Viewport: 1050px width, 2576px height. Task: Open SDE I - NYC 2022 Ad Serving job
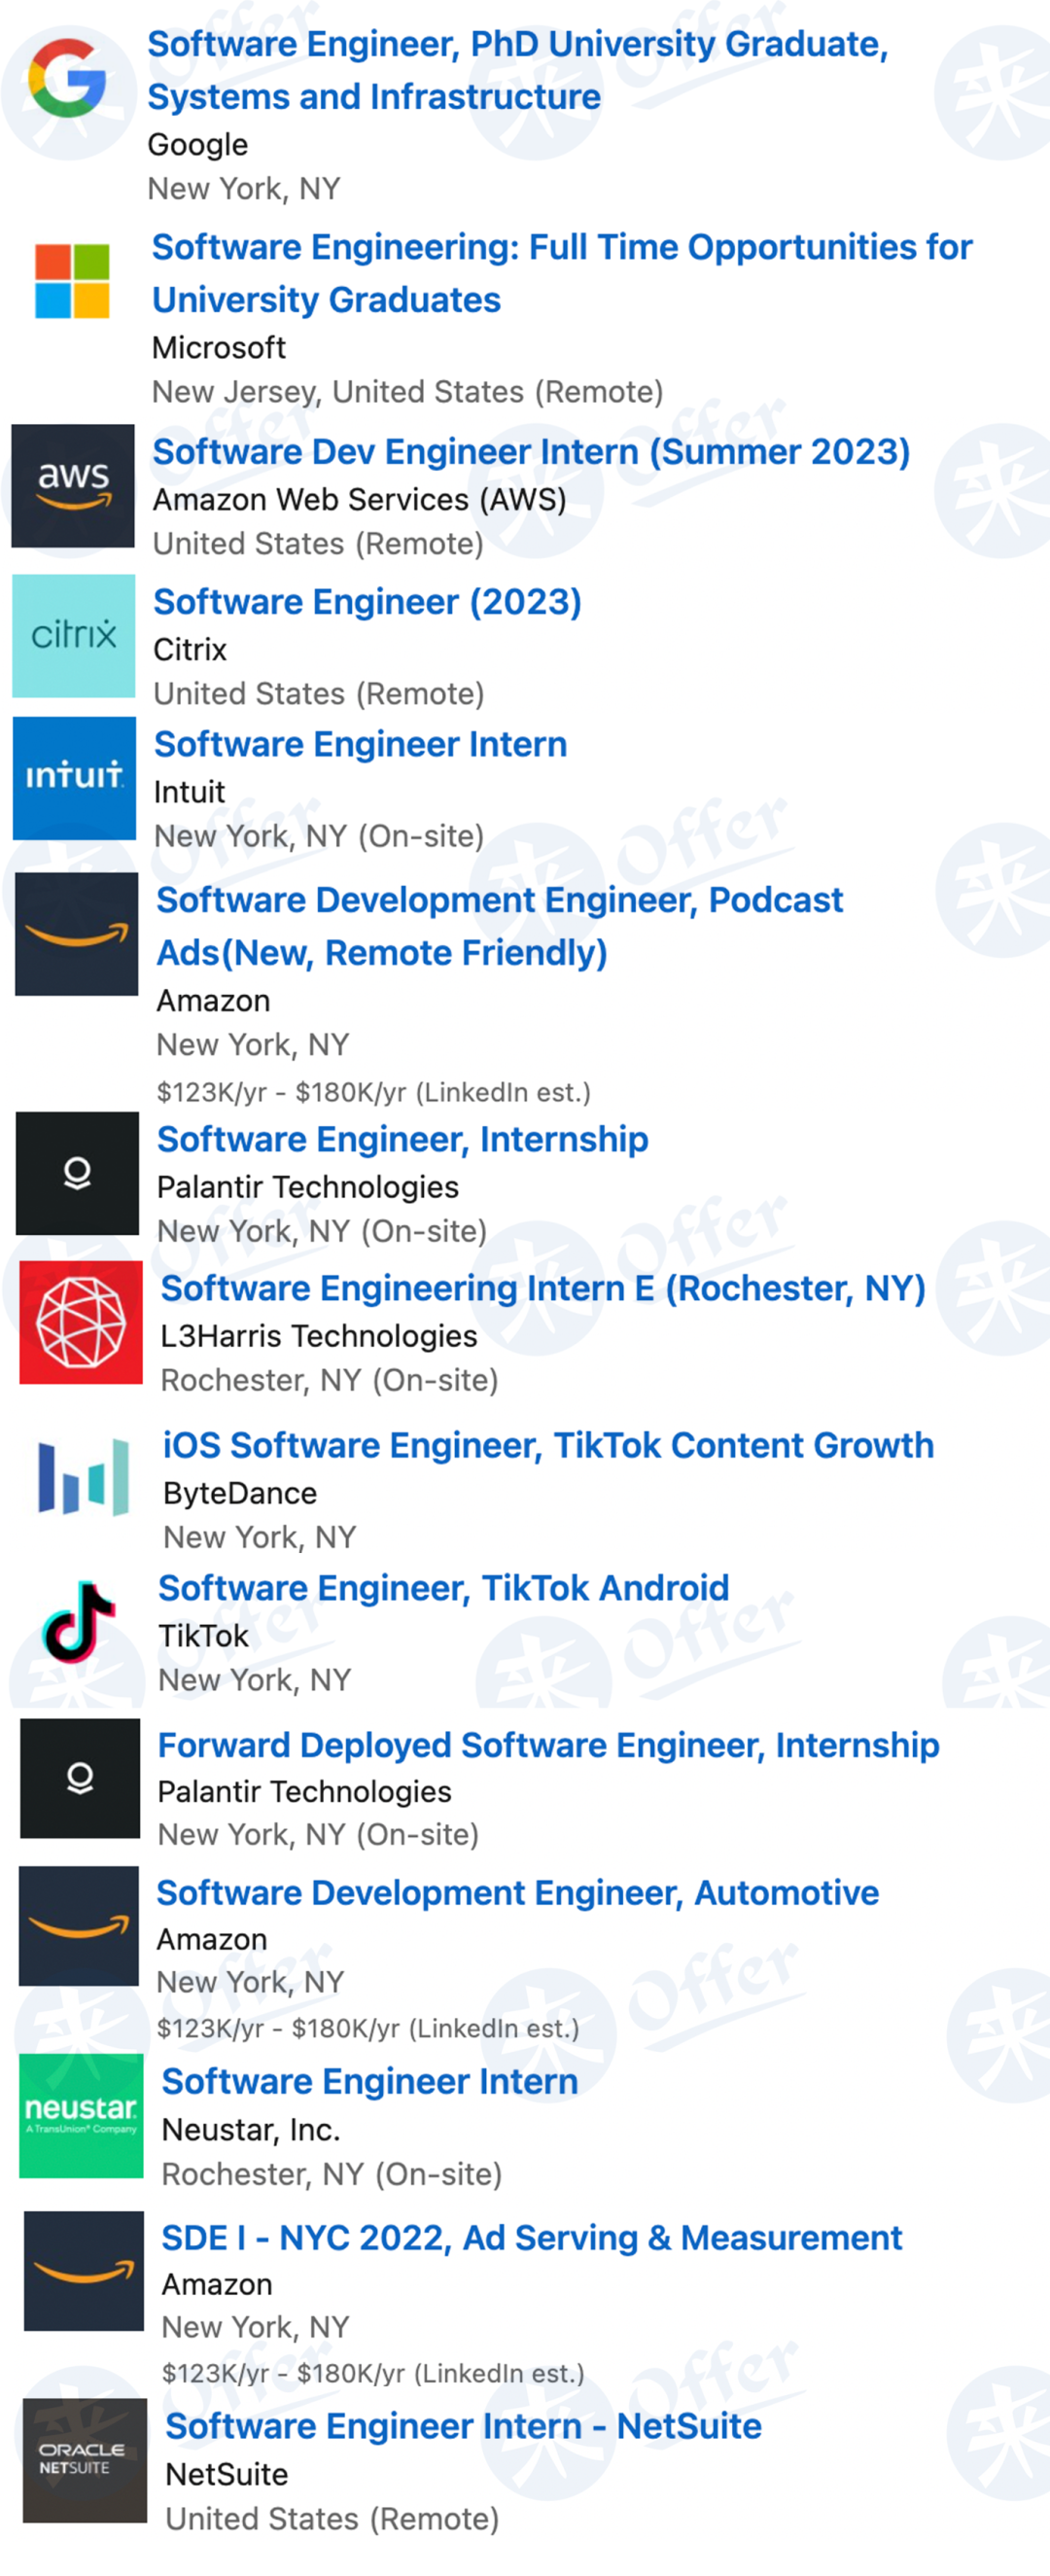tap(531, 2237)
